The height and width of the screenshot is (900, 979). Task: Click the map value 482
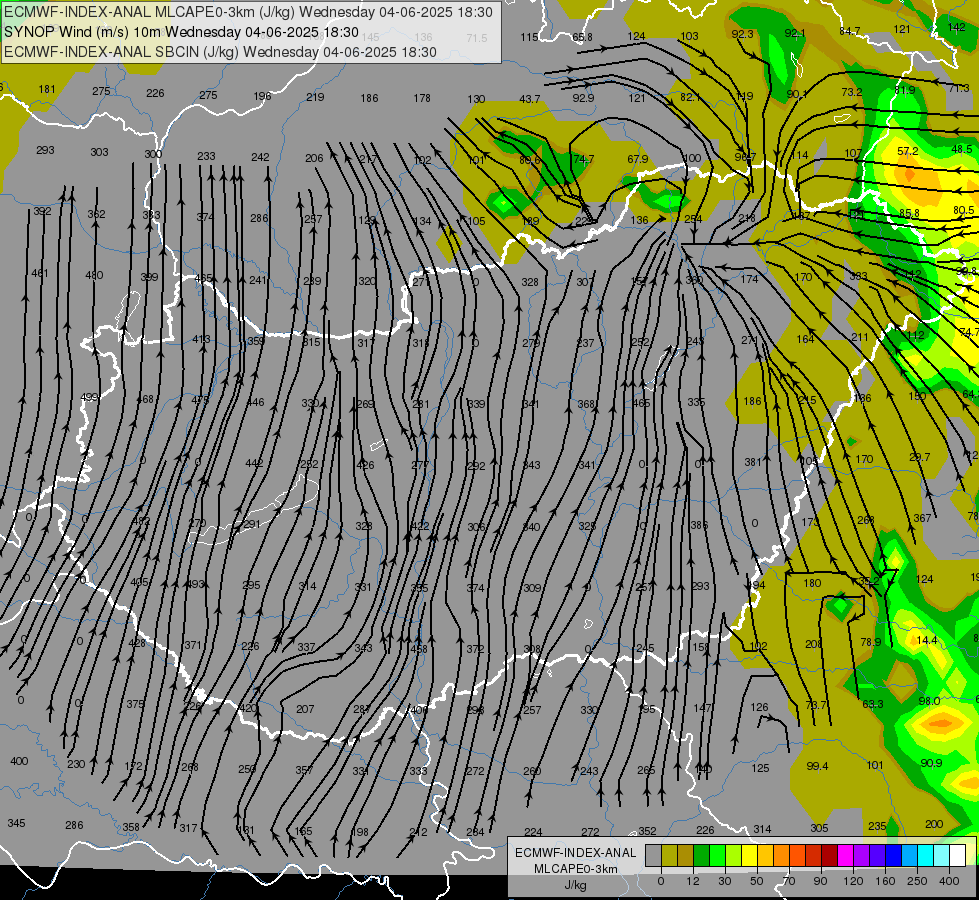(x=141, y=521)
